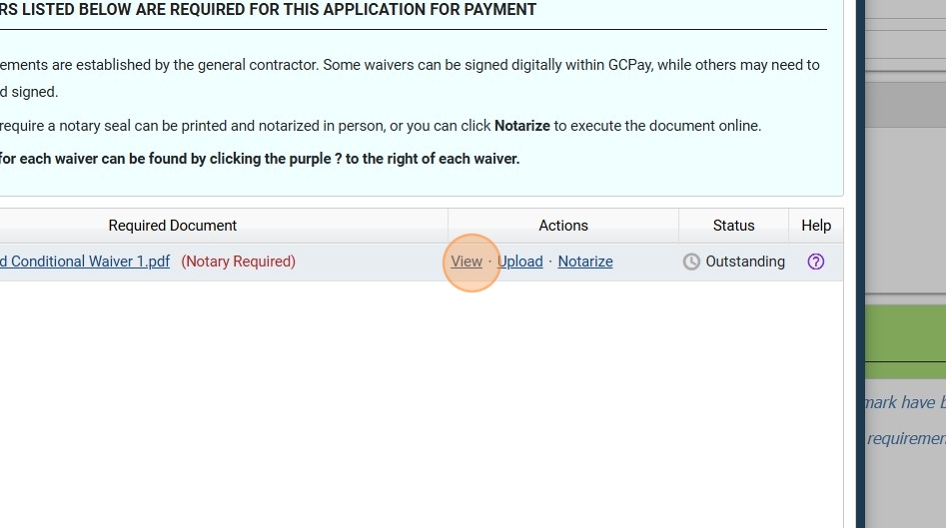946x528 pixels.
Task: Click the red Notary Required label
Action: click(x=238, y=262)
